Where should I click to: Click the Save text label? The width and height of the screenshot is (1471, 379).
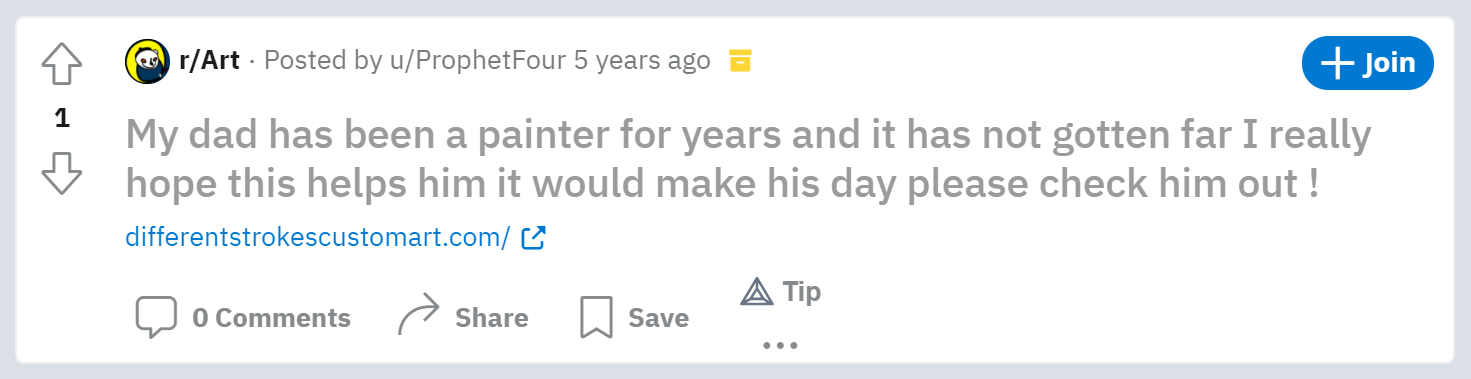pyautogui.click(x=658, y=318)
